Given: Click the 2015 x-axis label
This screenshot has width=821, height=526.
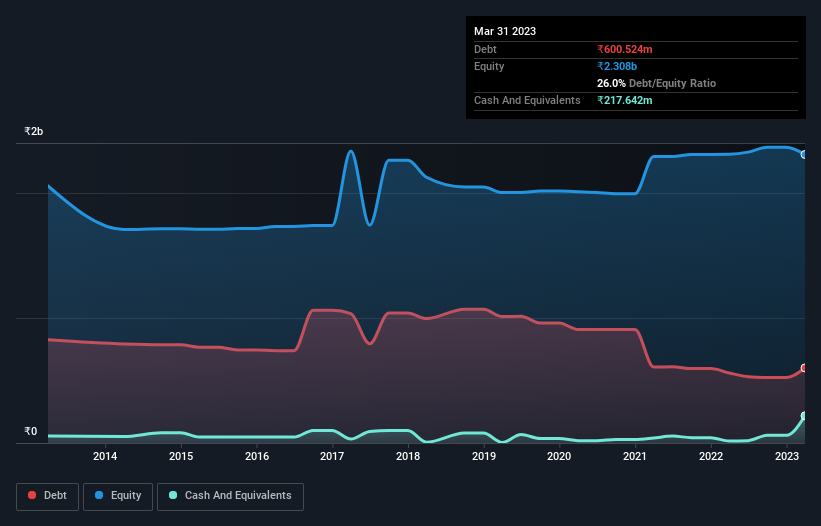Looking at the screenshot, I should (181, 456).
